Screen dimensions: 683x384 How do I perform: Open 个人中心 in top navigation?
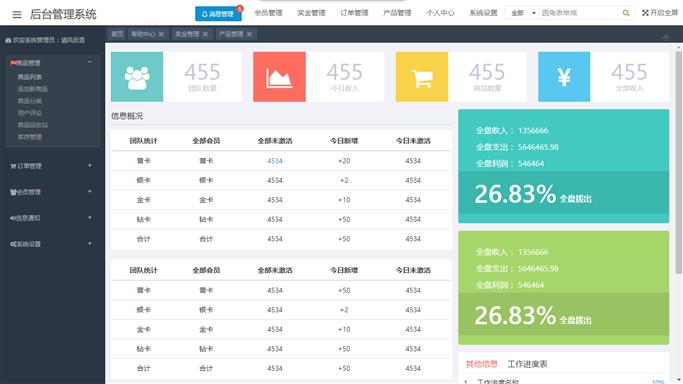440,13
